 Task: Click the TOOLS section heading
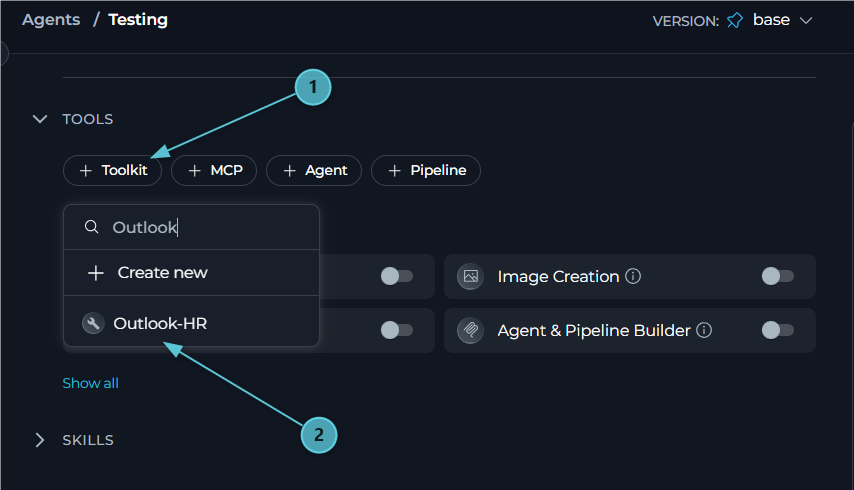pyautogui.click(x=88, y=119)
